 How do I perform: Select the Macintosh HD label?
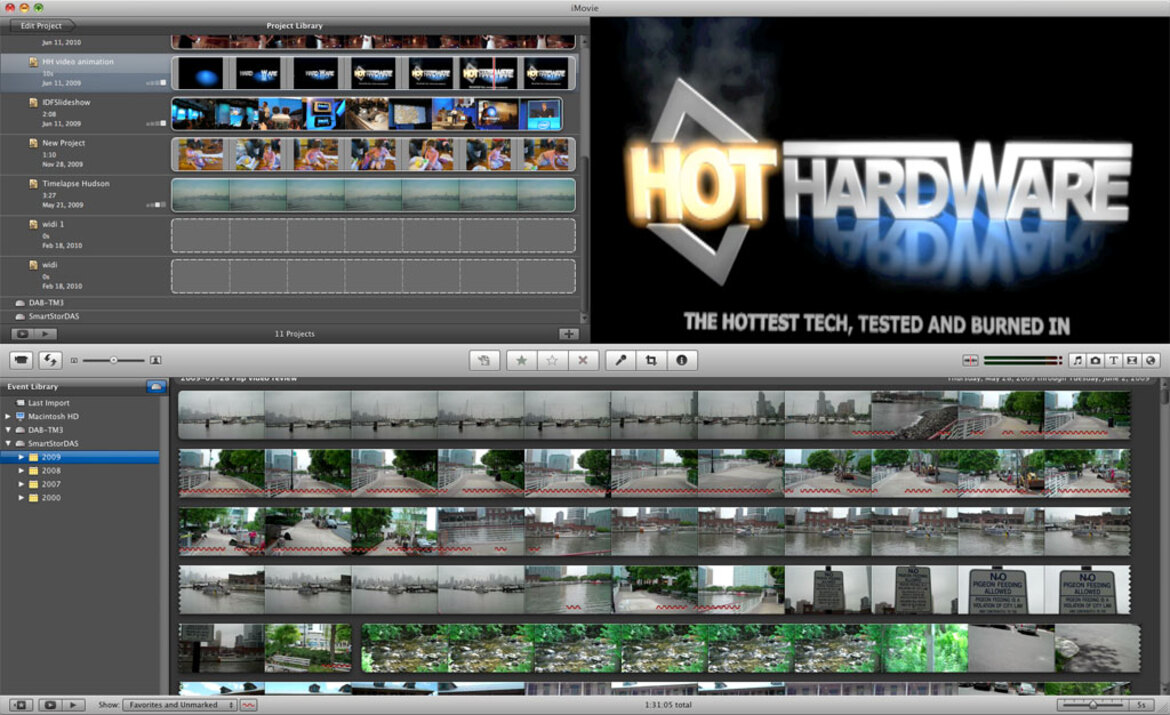click(x=53, y=416)
